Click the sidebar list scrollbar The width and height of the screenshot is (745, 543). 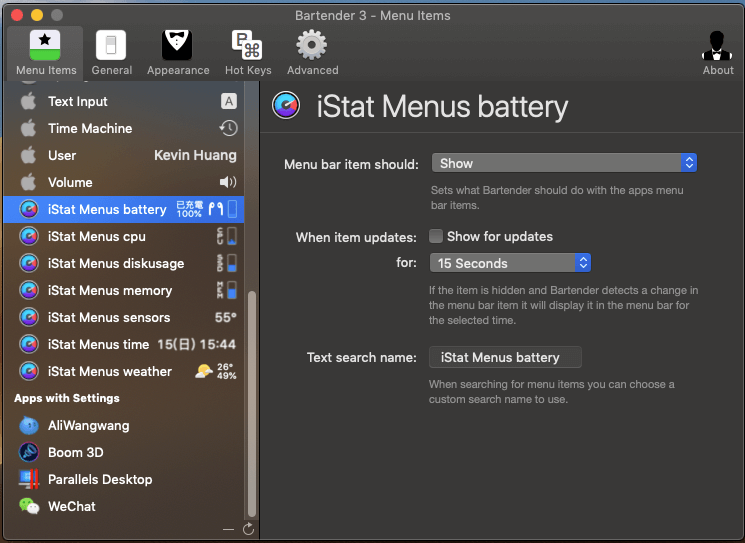pos(251,404)
